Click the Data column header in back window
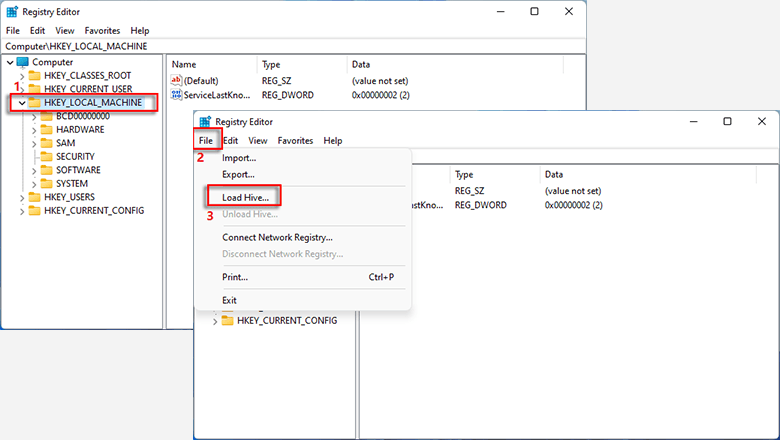The image size is (780, 440). click(x=361, y=64)
